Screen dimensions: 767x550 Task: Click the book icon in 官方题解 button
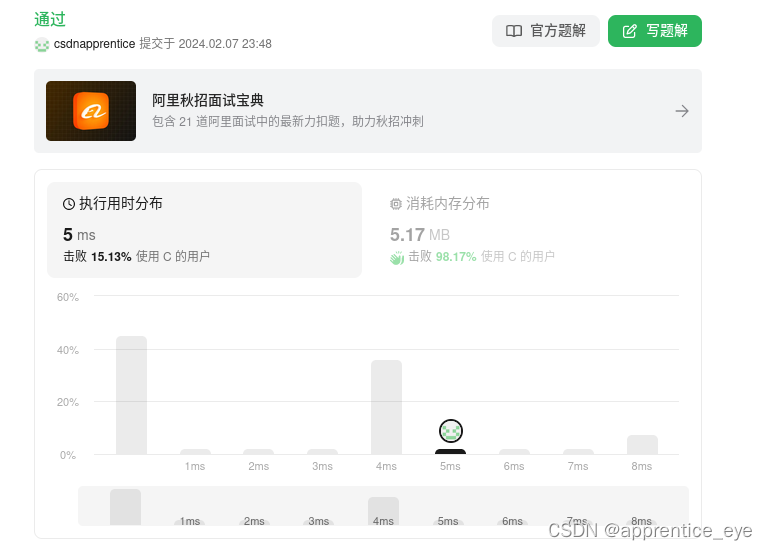click(x=514, y=31)
